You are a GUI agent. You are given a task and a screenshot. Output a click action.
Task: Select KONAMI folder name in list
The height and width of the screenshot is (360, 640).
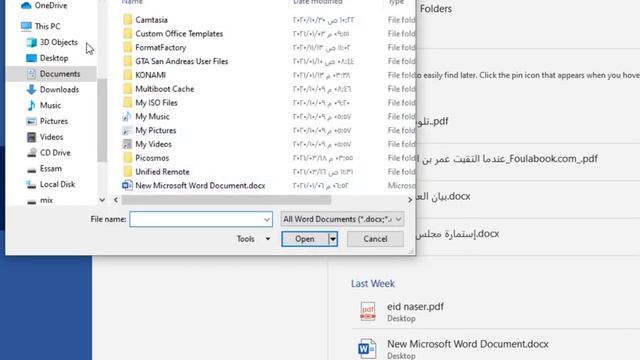click(151, 75)
